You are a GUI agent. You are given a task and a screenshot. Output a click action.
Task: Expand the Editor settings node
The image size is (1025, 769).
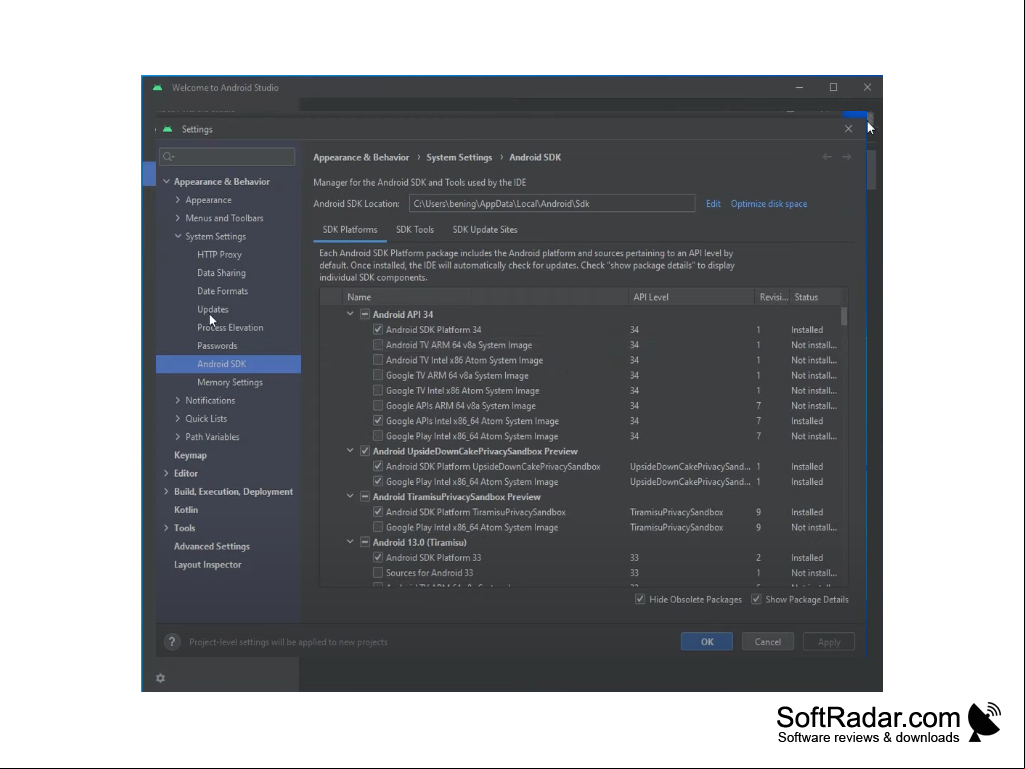[x=166, y=473]
